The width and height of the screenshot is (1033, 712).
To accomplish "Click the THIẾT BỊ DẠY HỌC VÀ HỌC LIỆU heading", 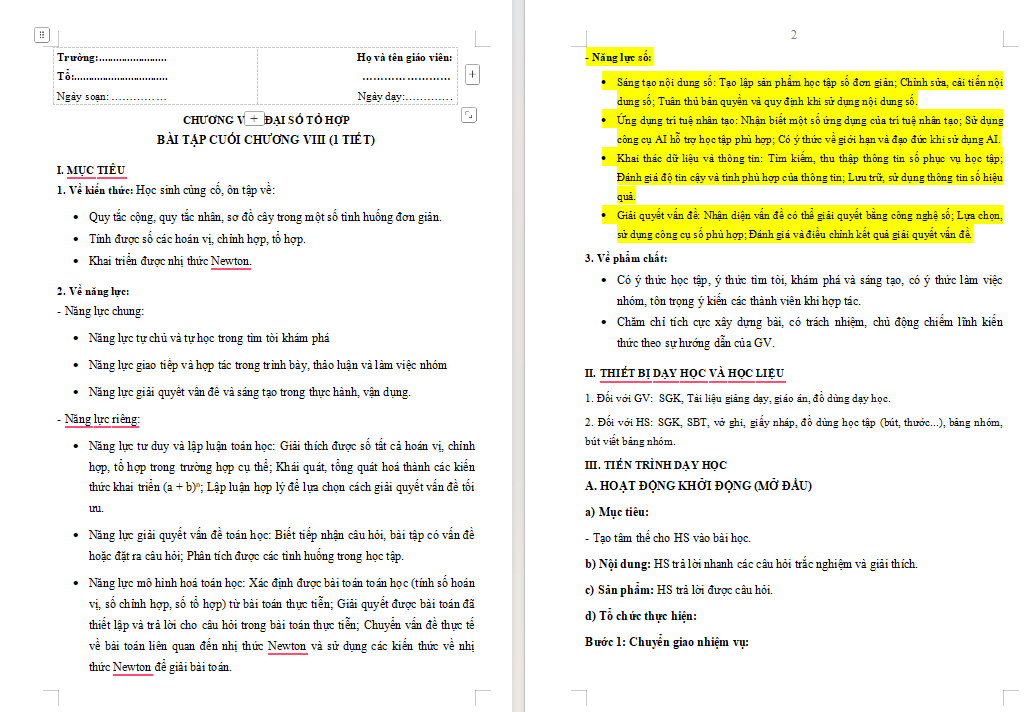I will pos(692,373).
